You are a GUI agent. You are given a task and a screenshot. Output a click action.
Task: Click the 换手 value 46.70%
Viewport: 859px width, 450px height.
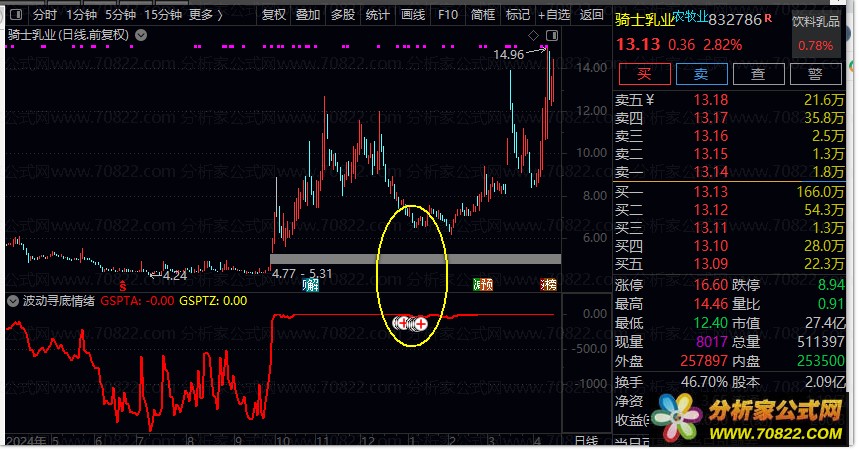tap(704, 382)
